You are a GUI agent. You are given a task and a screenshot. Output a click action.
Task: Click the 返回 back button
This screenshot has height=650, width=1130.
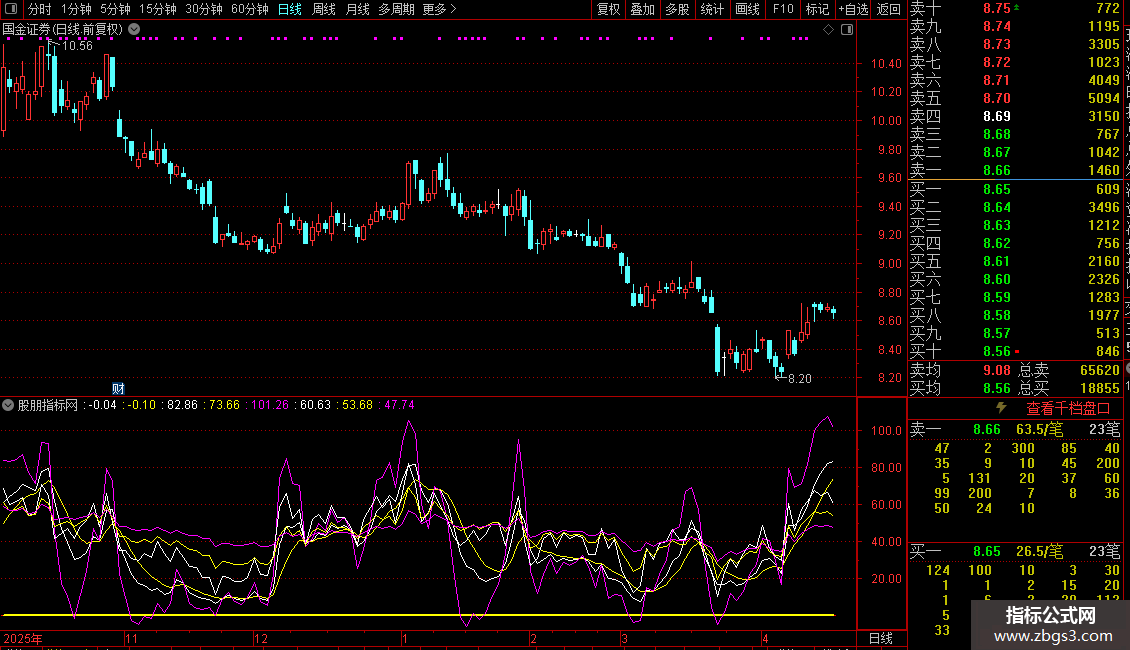tap(888, 9)
